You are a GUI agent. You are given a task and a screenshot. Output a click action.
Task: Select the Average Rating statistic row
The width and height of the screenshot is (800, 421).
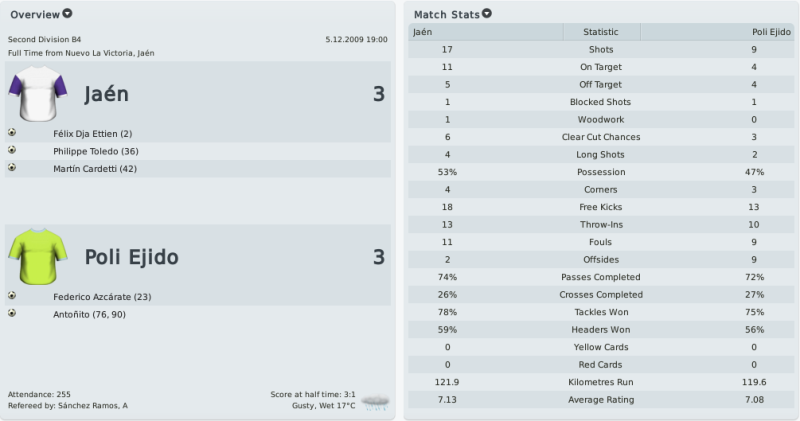[x=601, y=400]
